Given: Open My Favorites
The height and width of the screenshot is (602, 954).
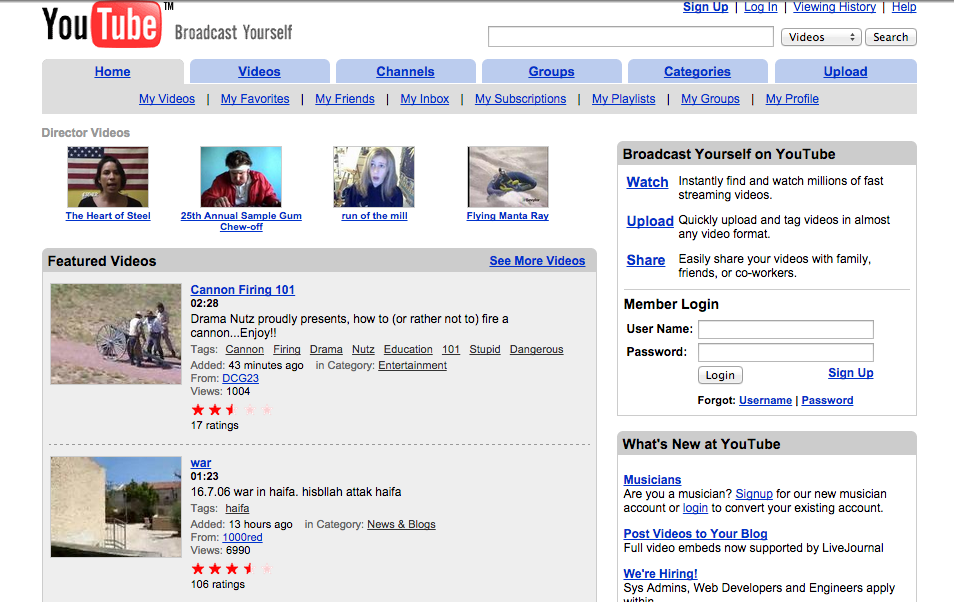Looking at the screenshot, I should point(255,99).
